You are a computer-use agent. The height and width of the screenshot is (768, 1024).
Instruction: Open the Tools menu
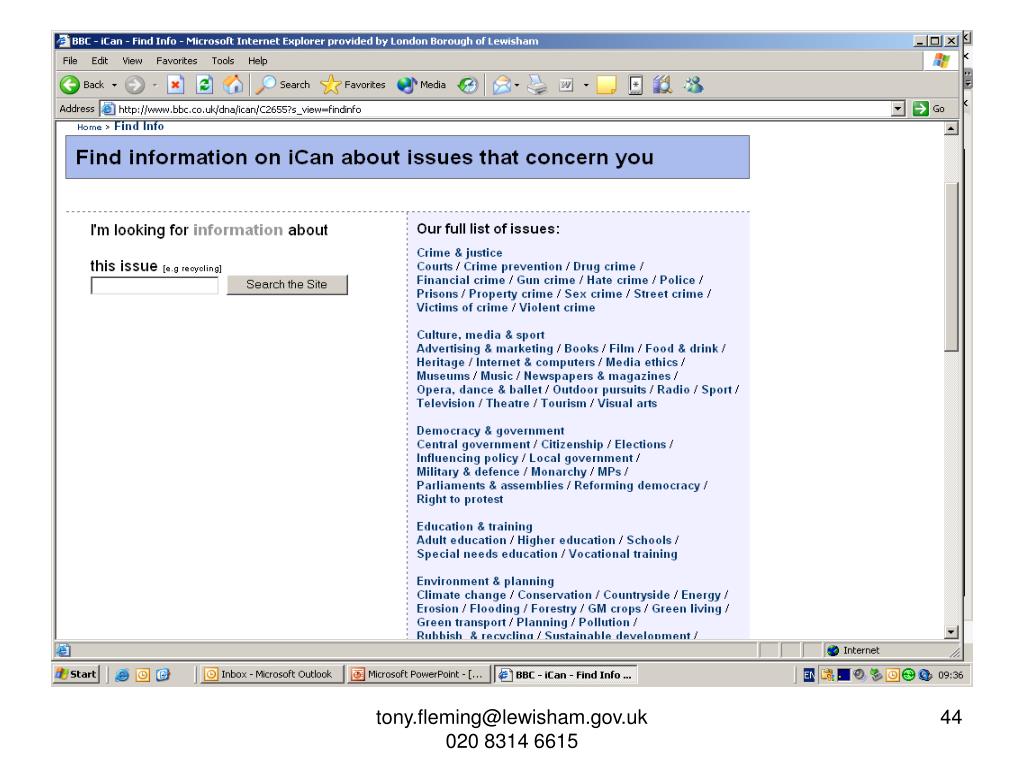tap(223, 61)
